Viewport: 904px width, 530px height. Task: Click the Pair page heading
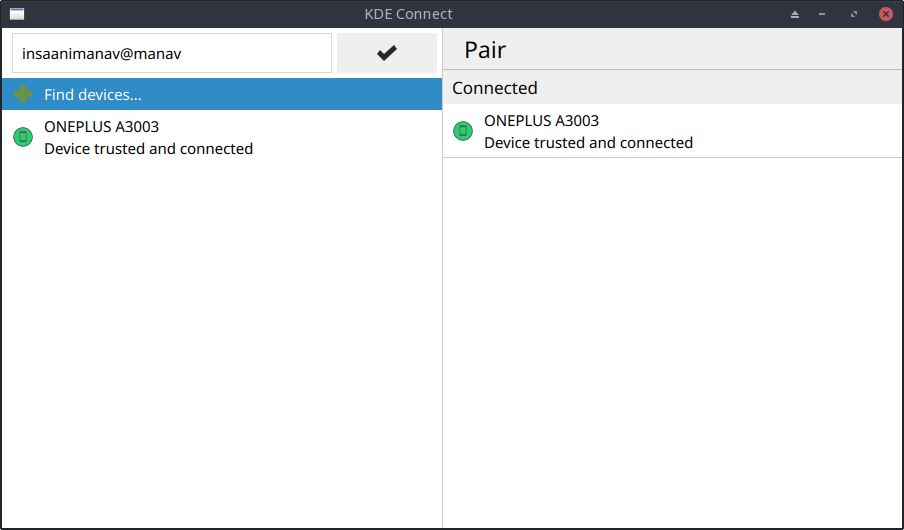point(485,50)
